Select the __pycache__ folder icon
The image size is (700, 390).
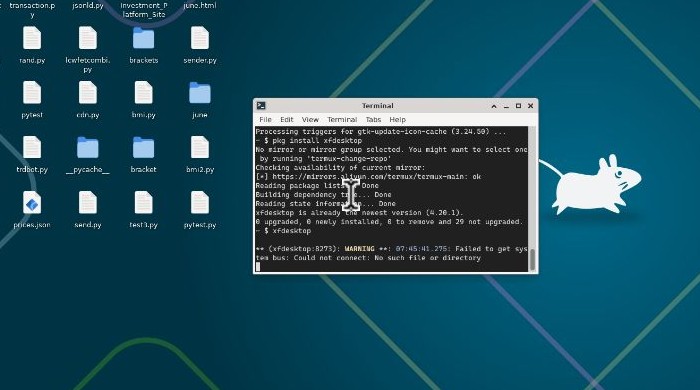[x=88, y=148]
